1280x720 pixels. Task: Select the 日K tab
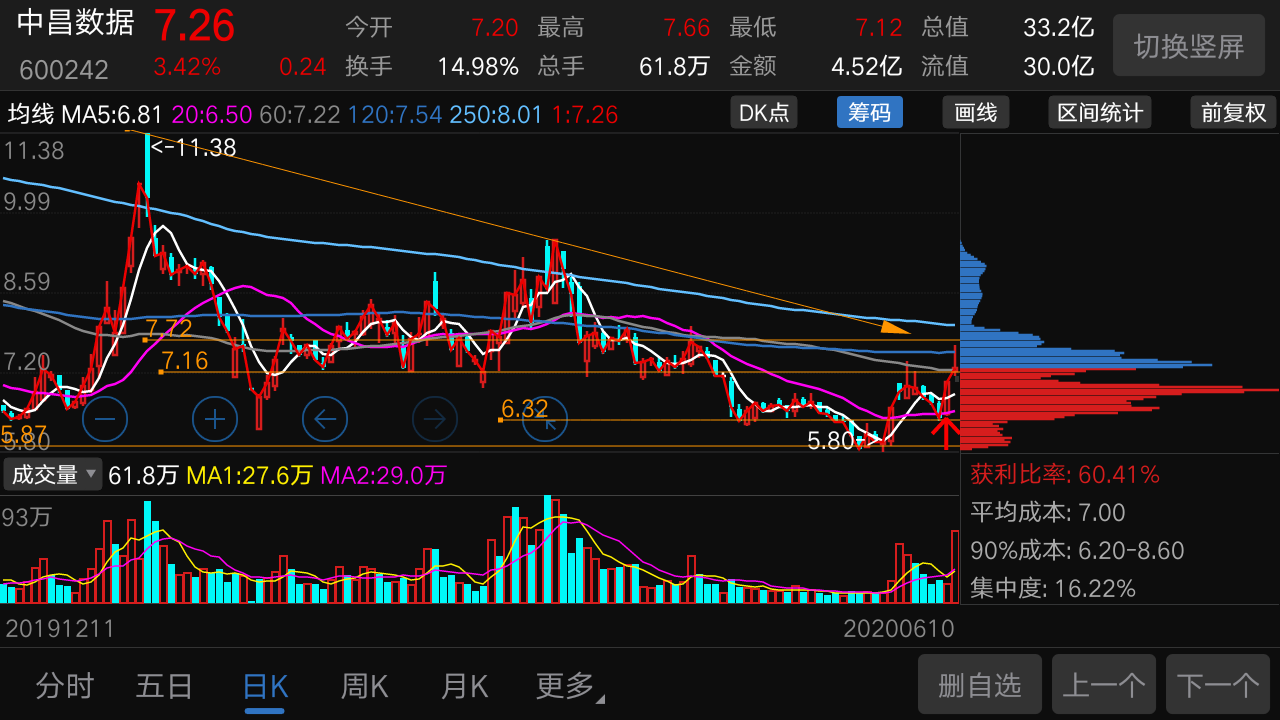265,686
